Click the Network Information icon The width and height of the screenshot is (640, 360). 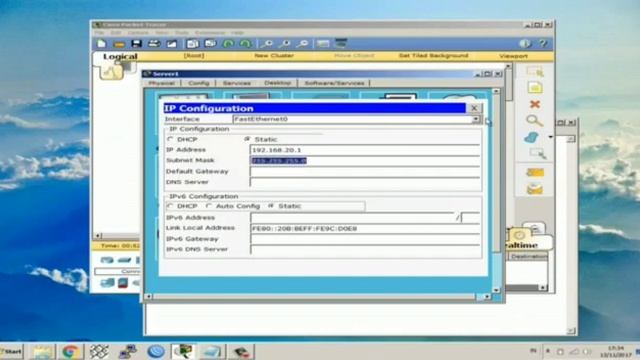click(525, 44)
